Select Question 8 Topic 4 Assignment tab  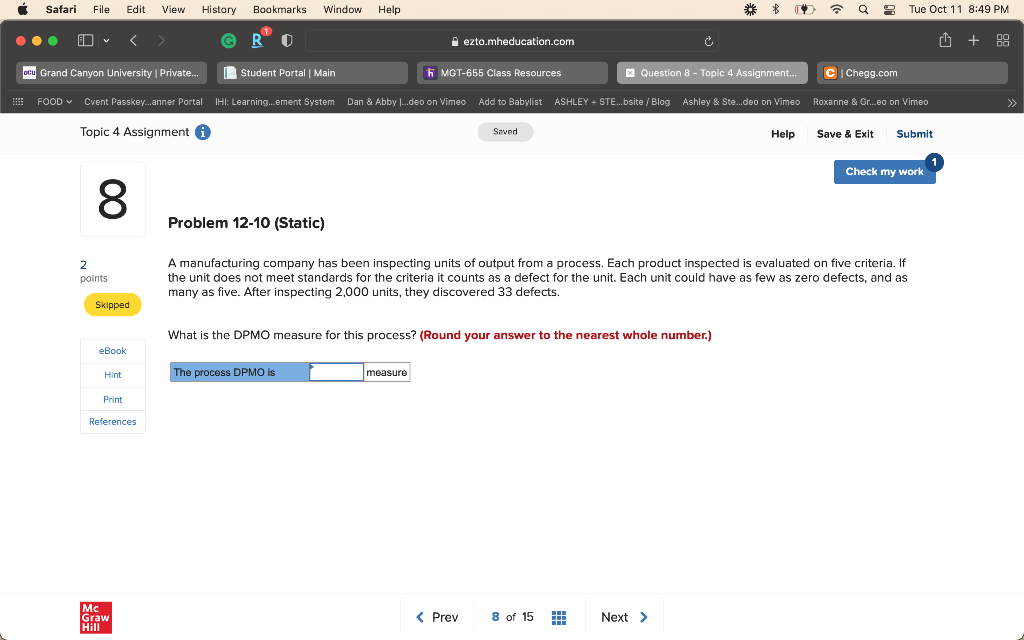712,73
